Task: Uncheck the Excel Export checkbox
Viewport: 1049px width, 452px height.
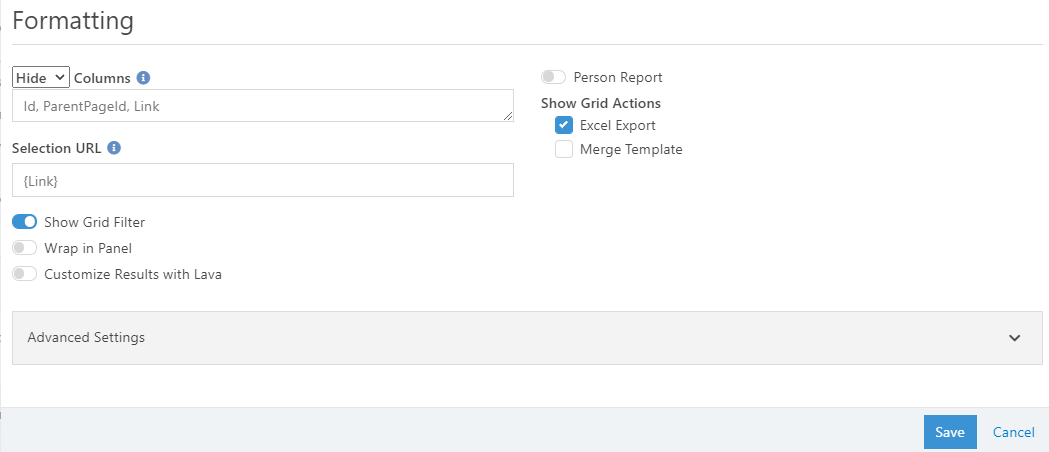Action: [x=564, y=125]
